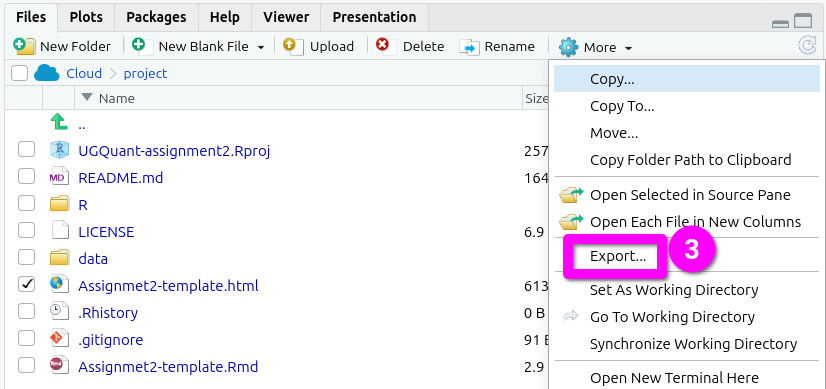The image size is (826, 389).
Task: Click the data folder icon
Action: pyautogui.click(x=60, y=258)
